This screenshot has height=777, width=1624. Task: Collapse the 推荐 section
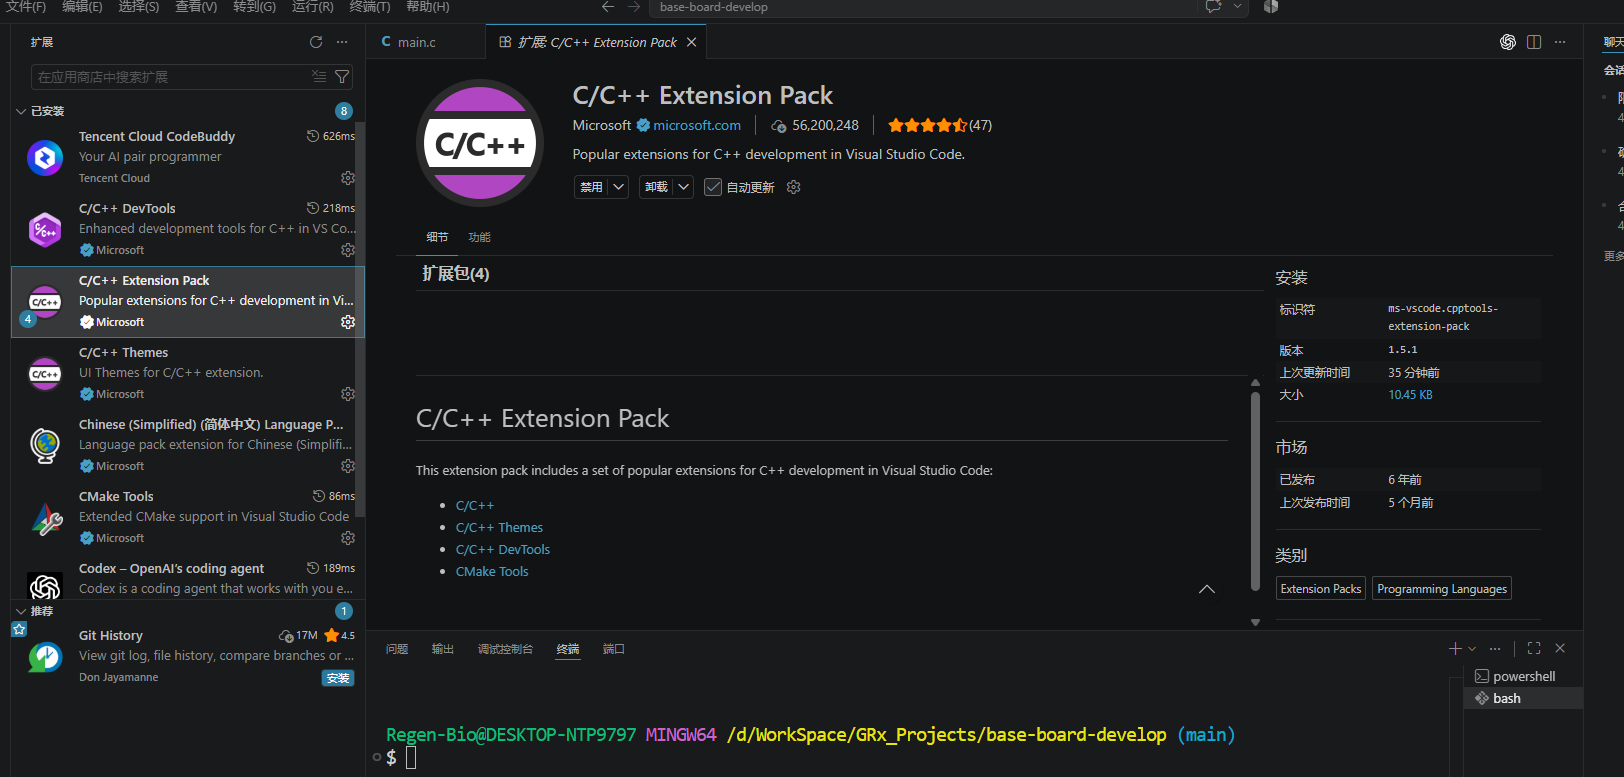point(21,611)
